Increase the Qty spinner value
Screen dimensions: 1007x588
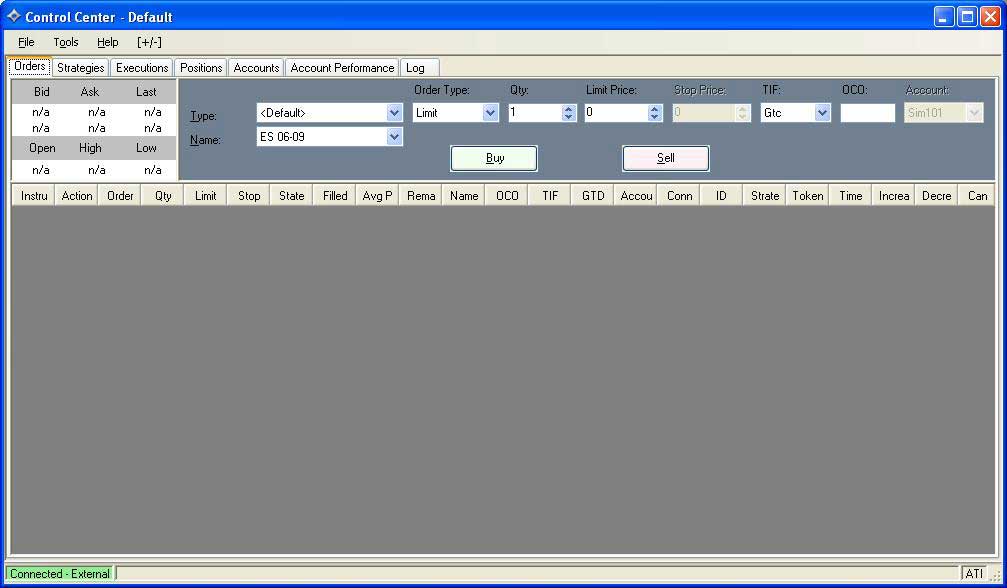[x=569, y=109]
